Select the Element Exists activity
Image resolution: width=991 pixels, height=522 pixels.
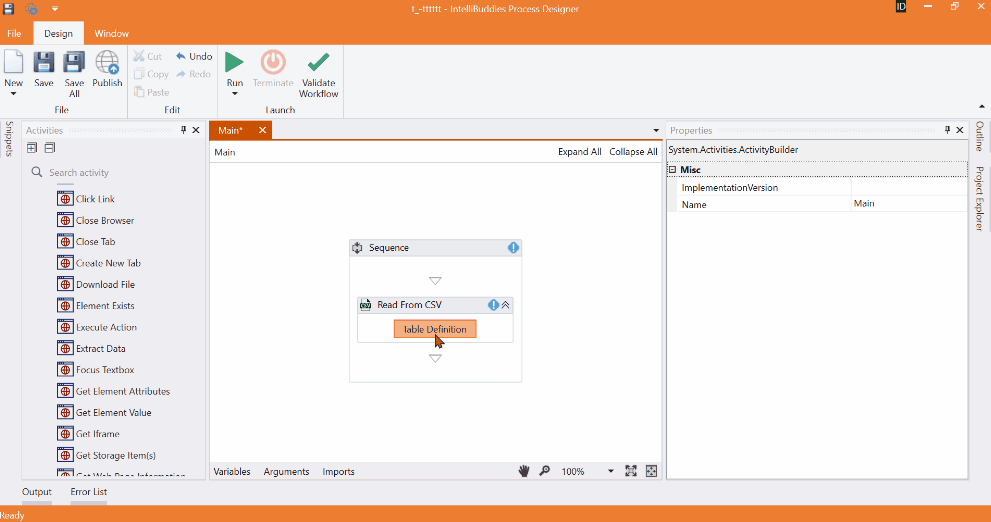click(95, 306)
